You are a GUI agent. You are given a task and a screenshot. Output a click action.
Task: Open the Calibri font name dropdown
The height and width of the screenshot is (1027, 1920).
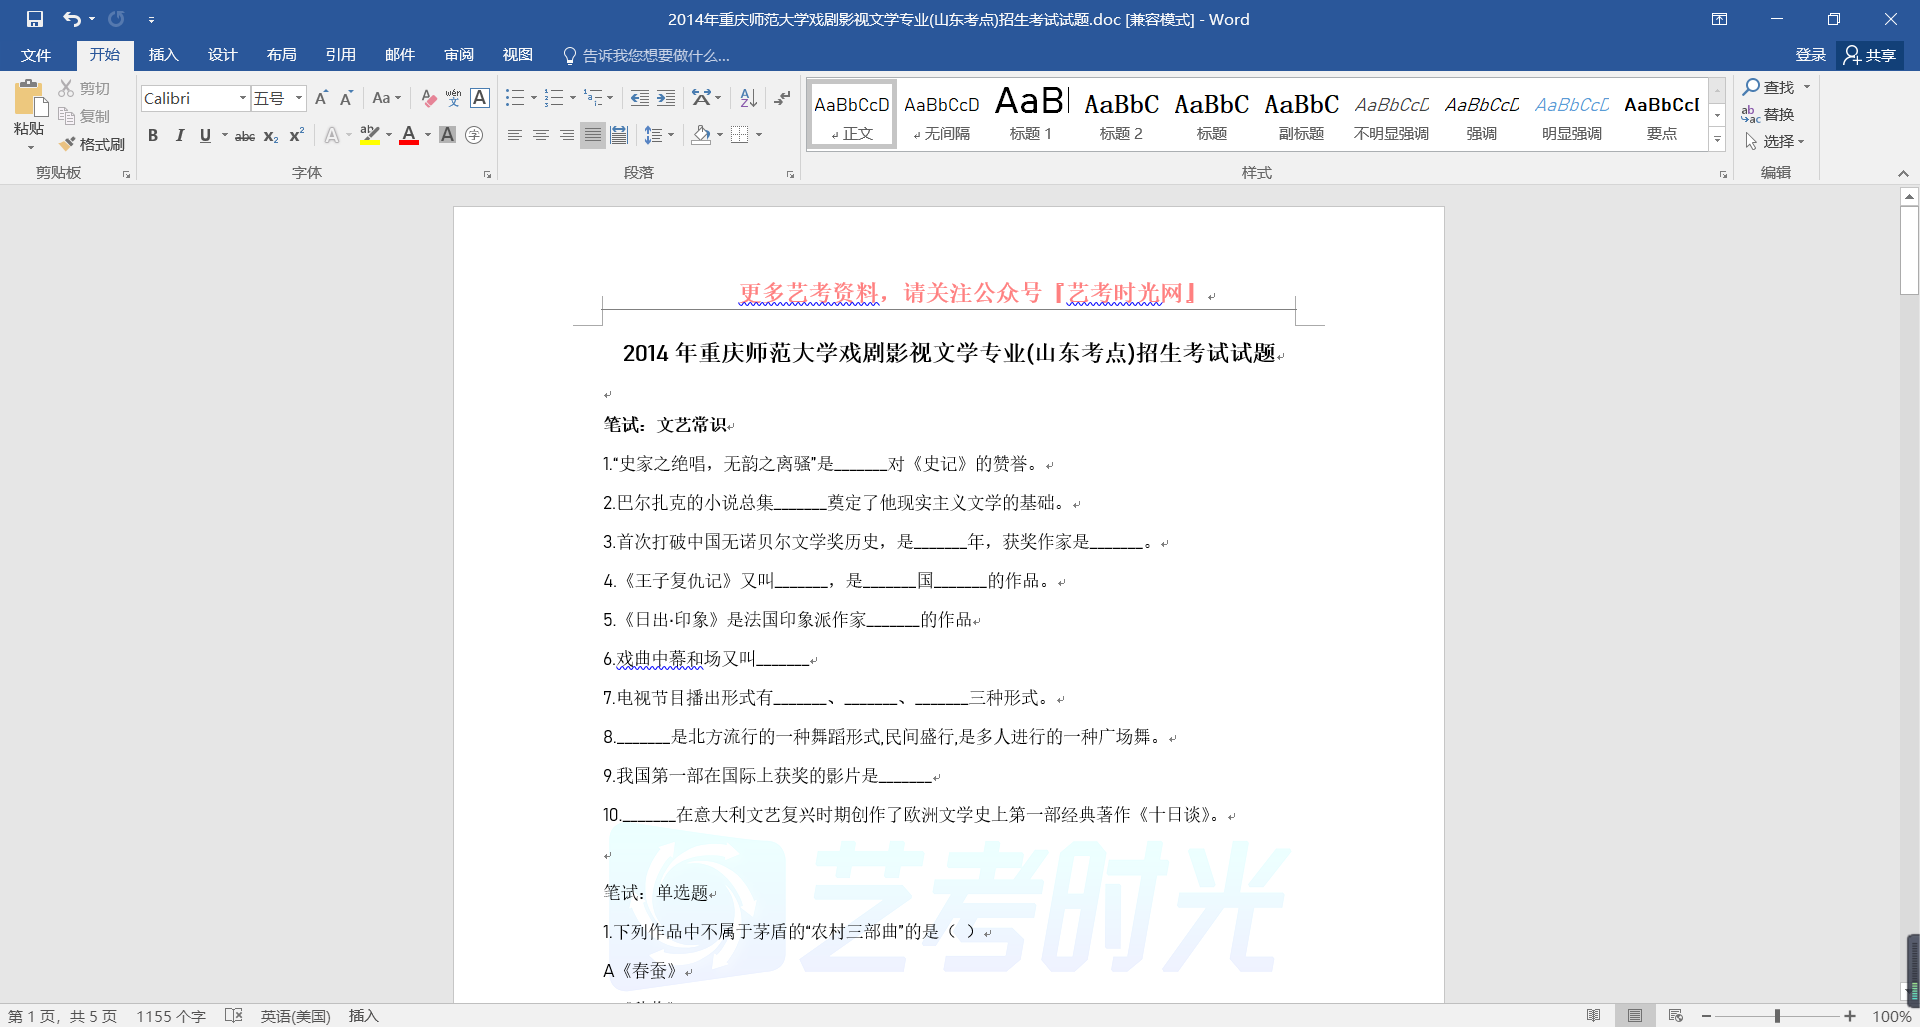tap(242, 98)
